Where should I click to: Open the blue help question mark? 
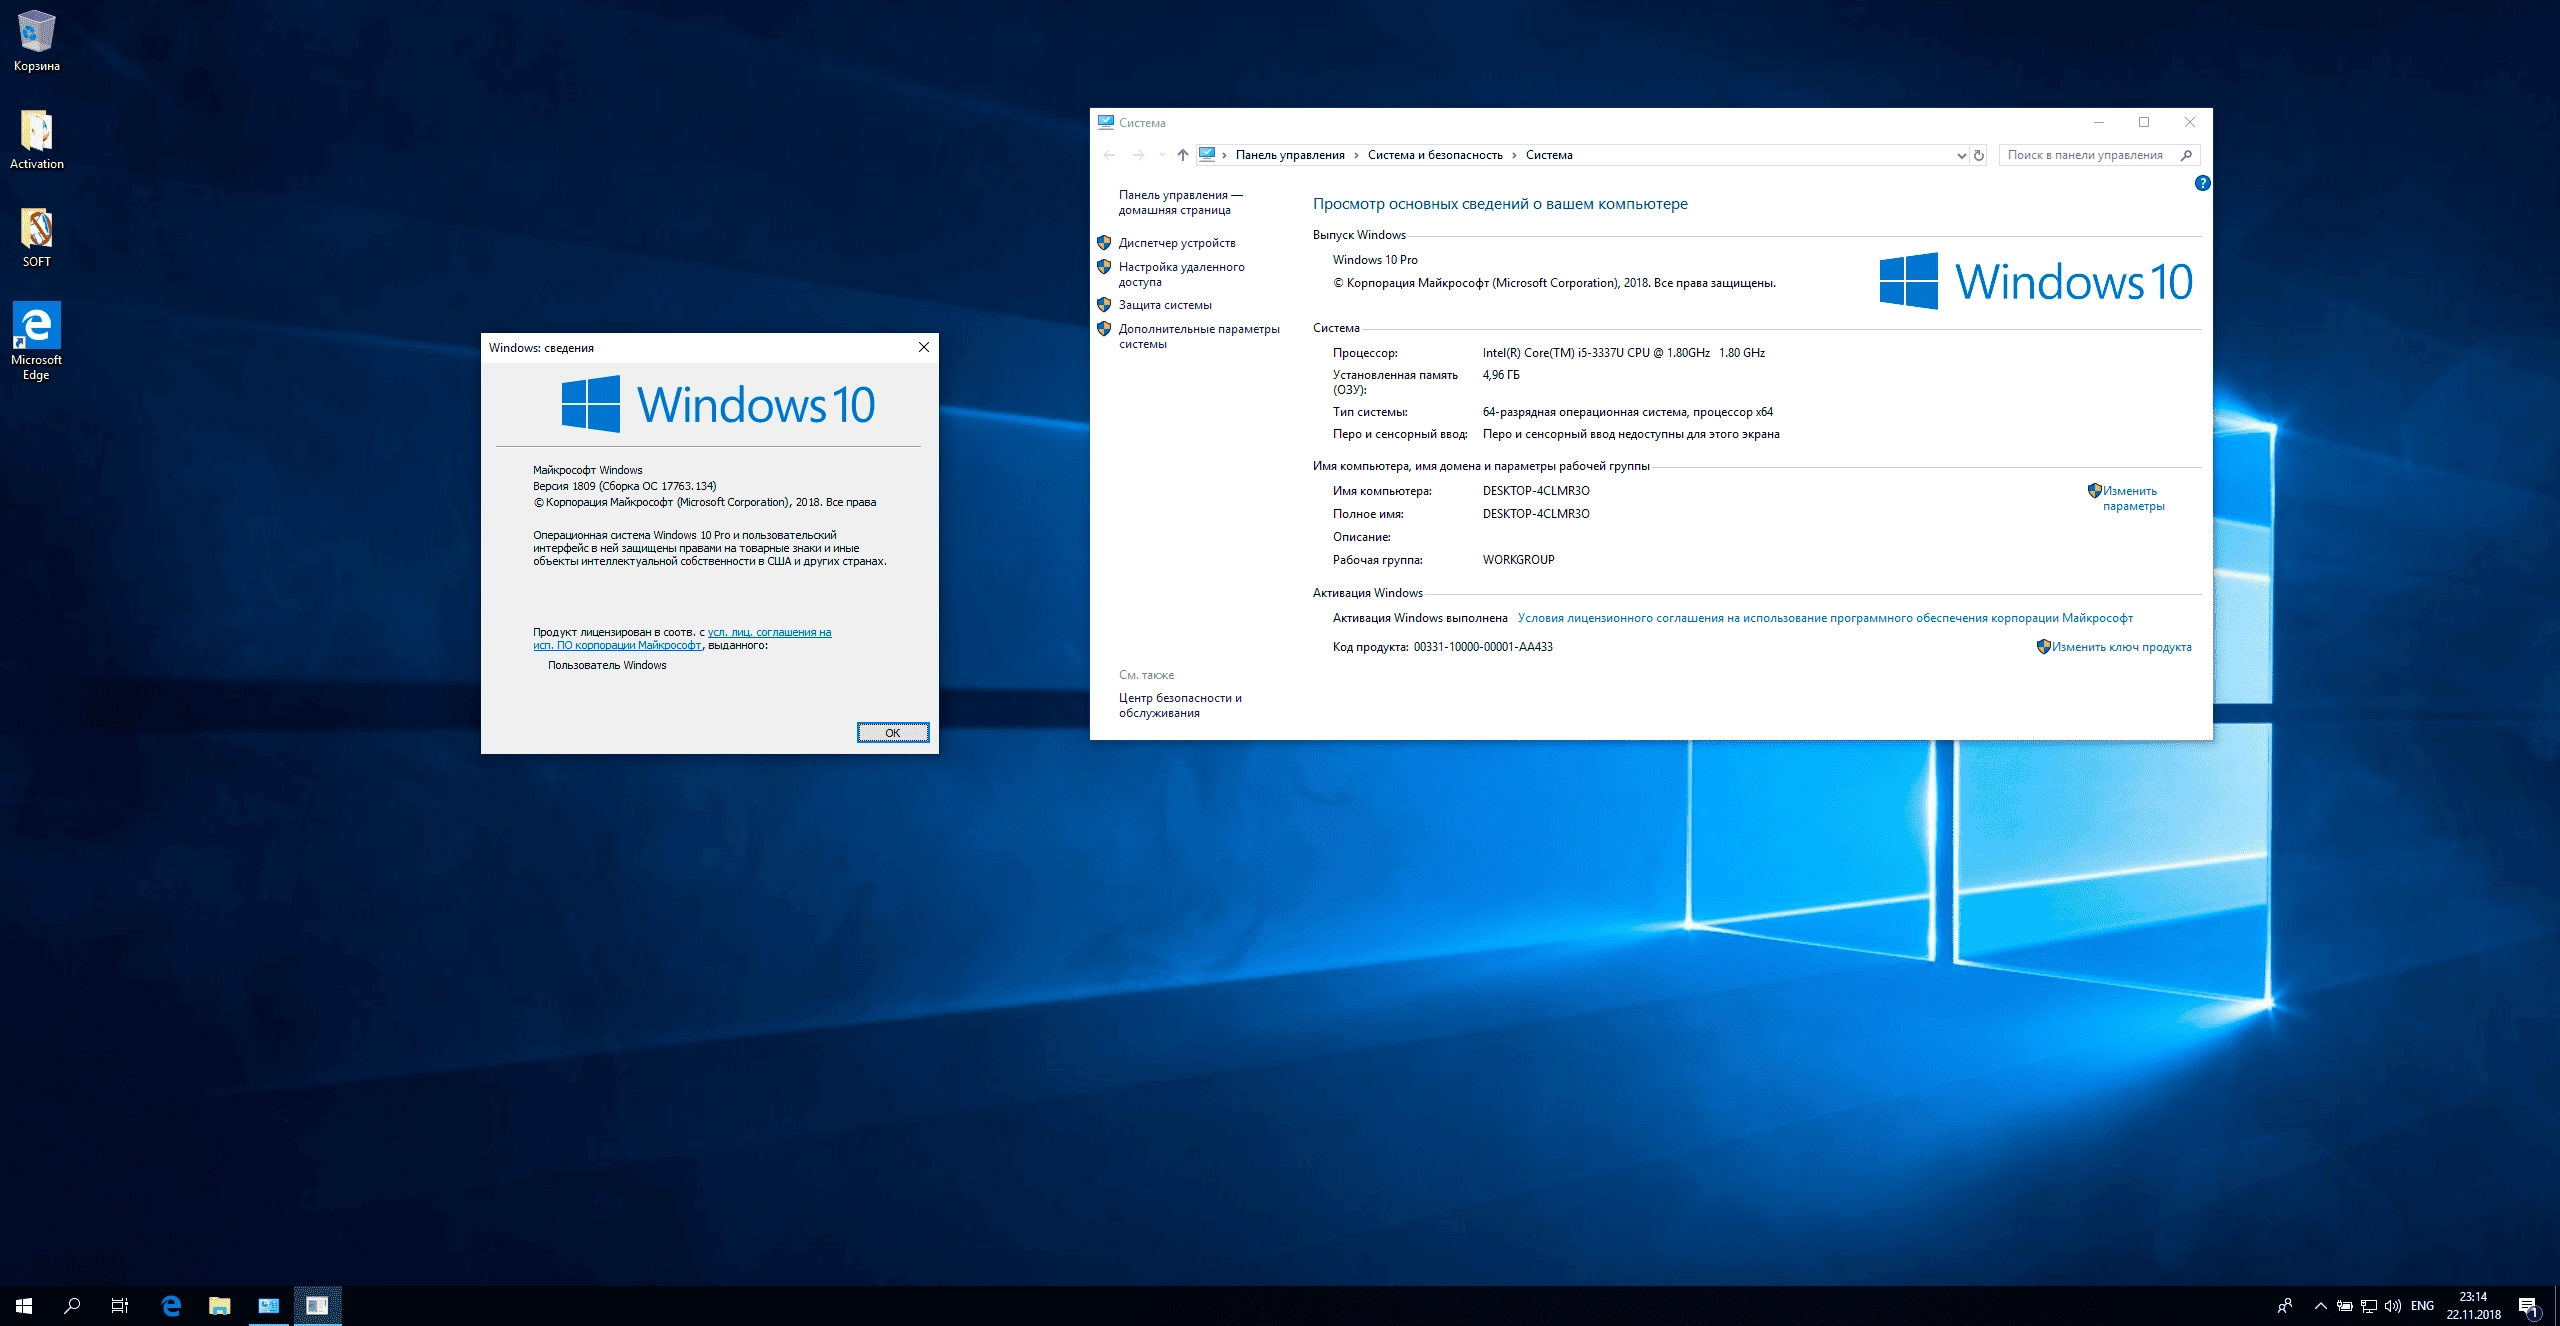coord(2202,183)
